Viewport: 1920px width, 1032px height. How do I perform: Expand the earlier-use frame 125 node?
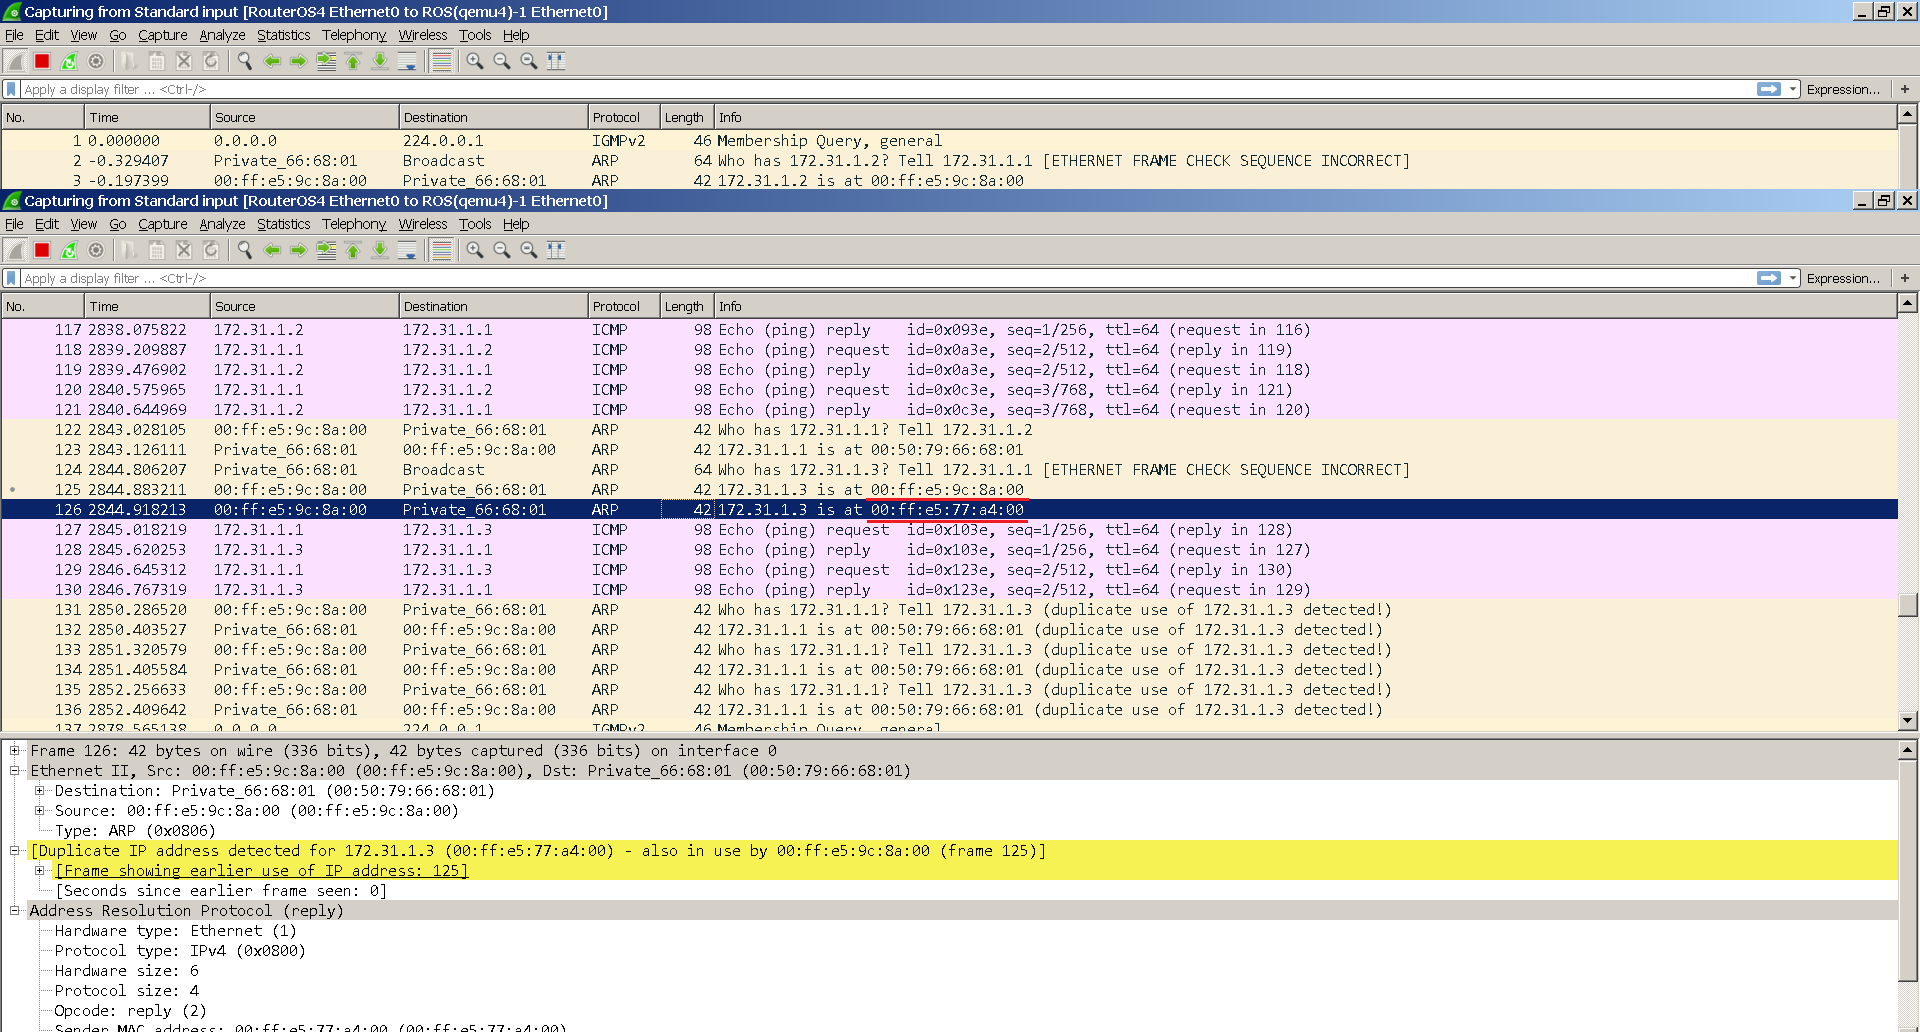click(x=39, y=870)
